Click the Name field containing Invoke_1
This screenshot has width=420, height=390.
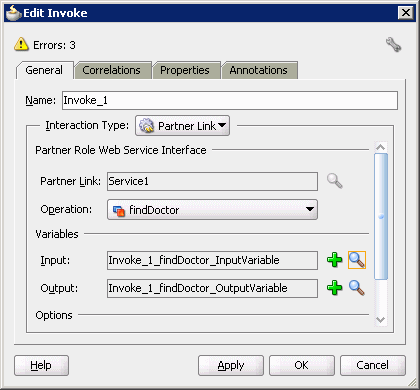[x=230, y=100]
